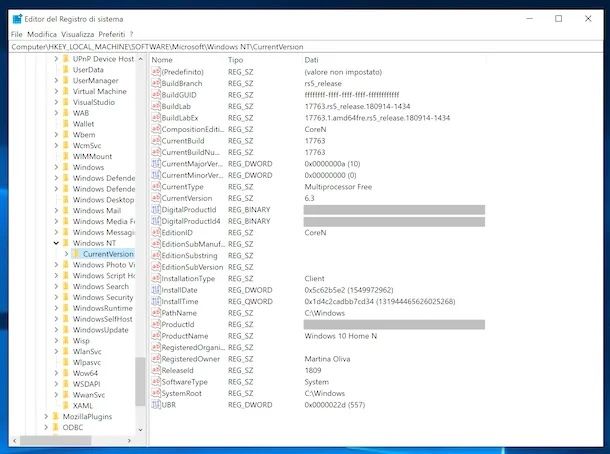
Task: Click the tree horizontal scroll right arrow
Action: pyautogui.click(x=129, y=440)
